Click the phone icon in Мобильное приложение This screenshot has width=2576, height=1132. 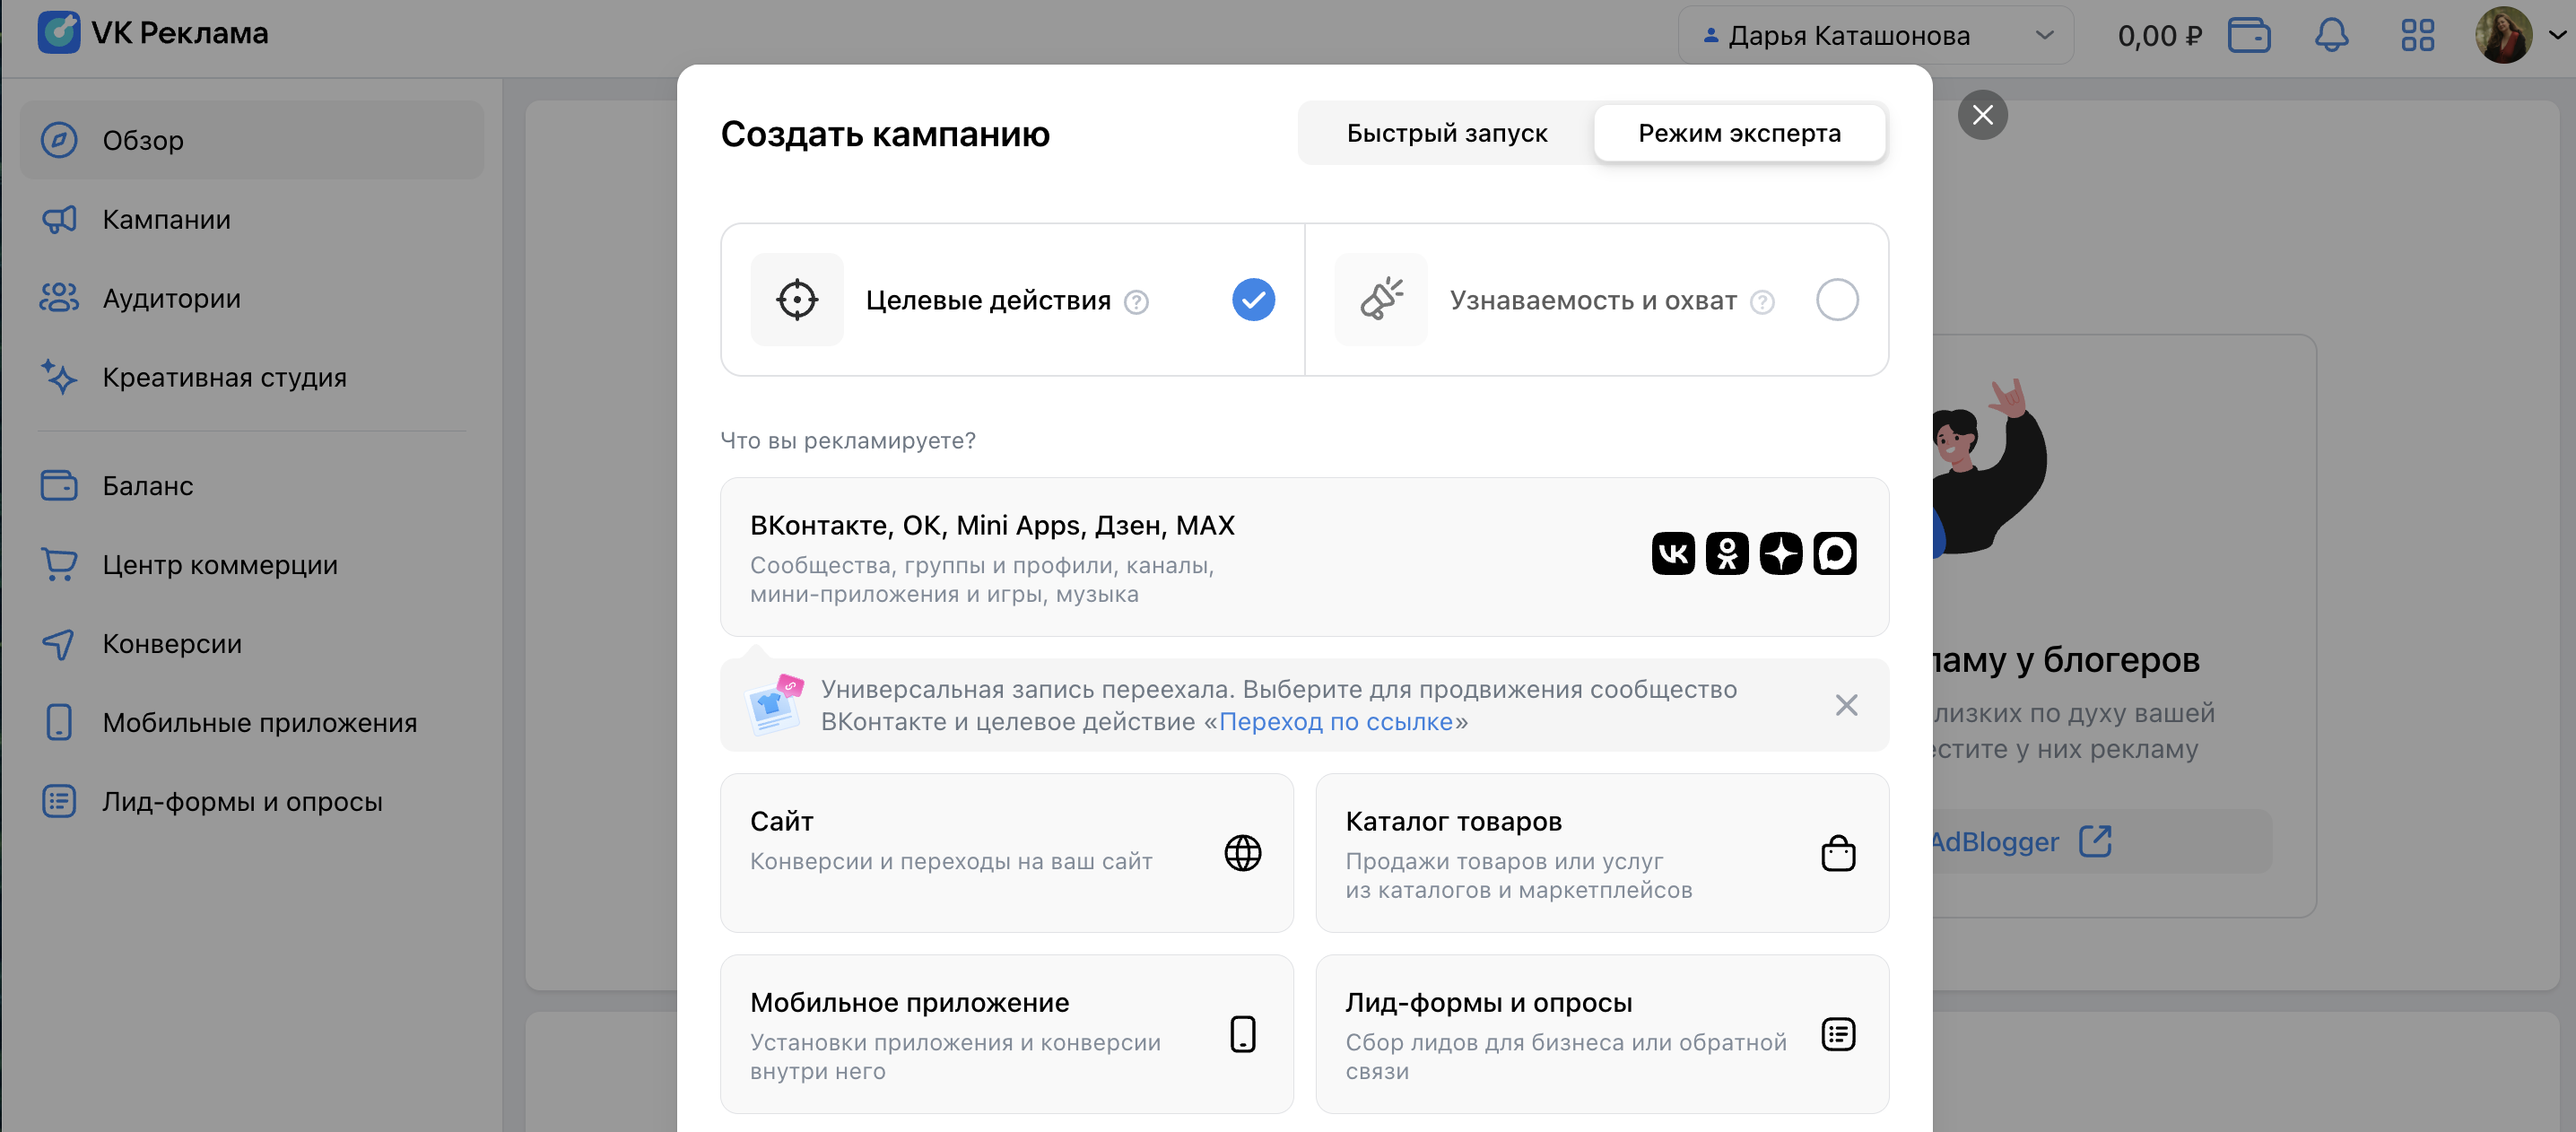point(1242,1034)
